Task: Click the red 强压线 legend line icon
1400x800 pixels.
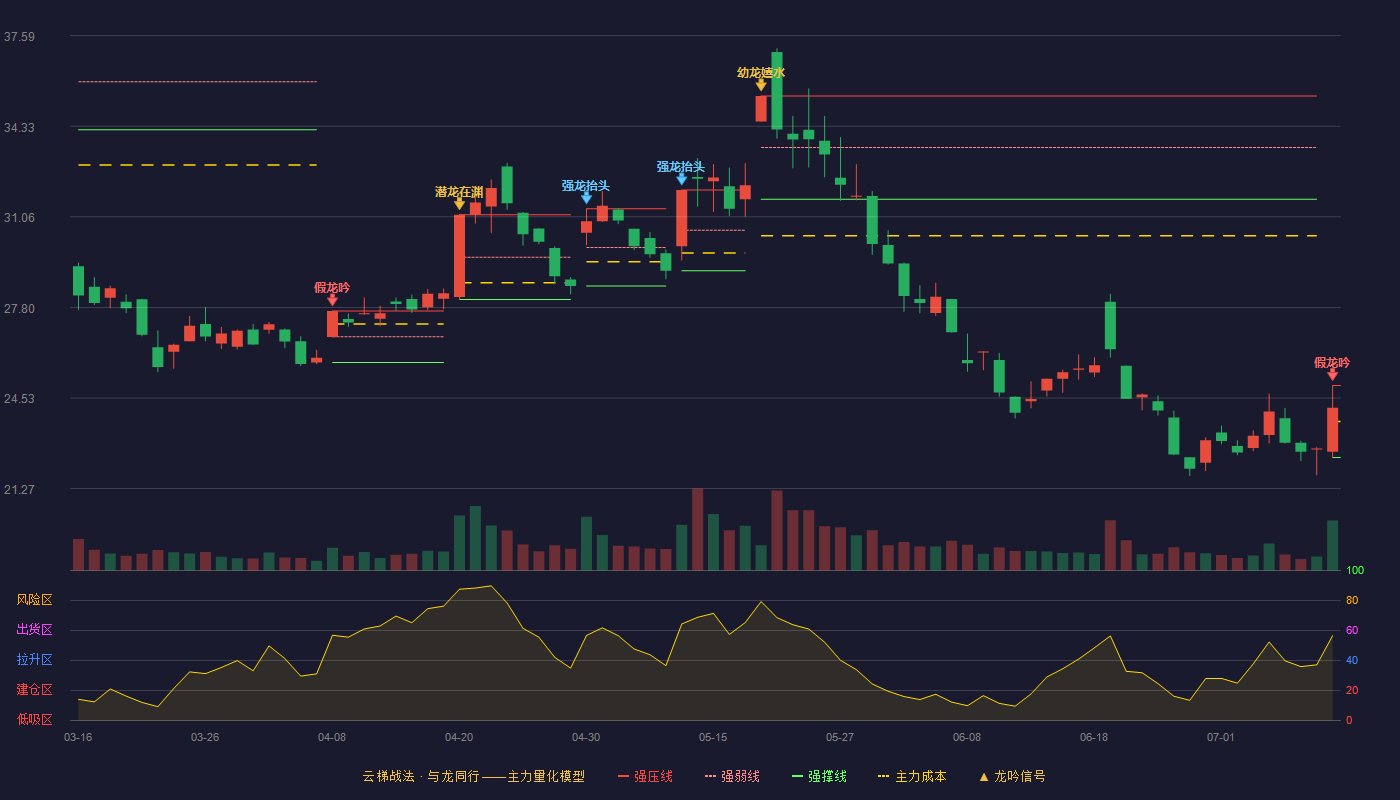Action: pos(623,776)
